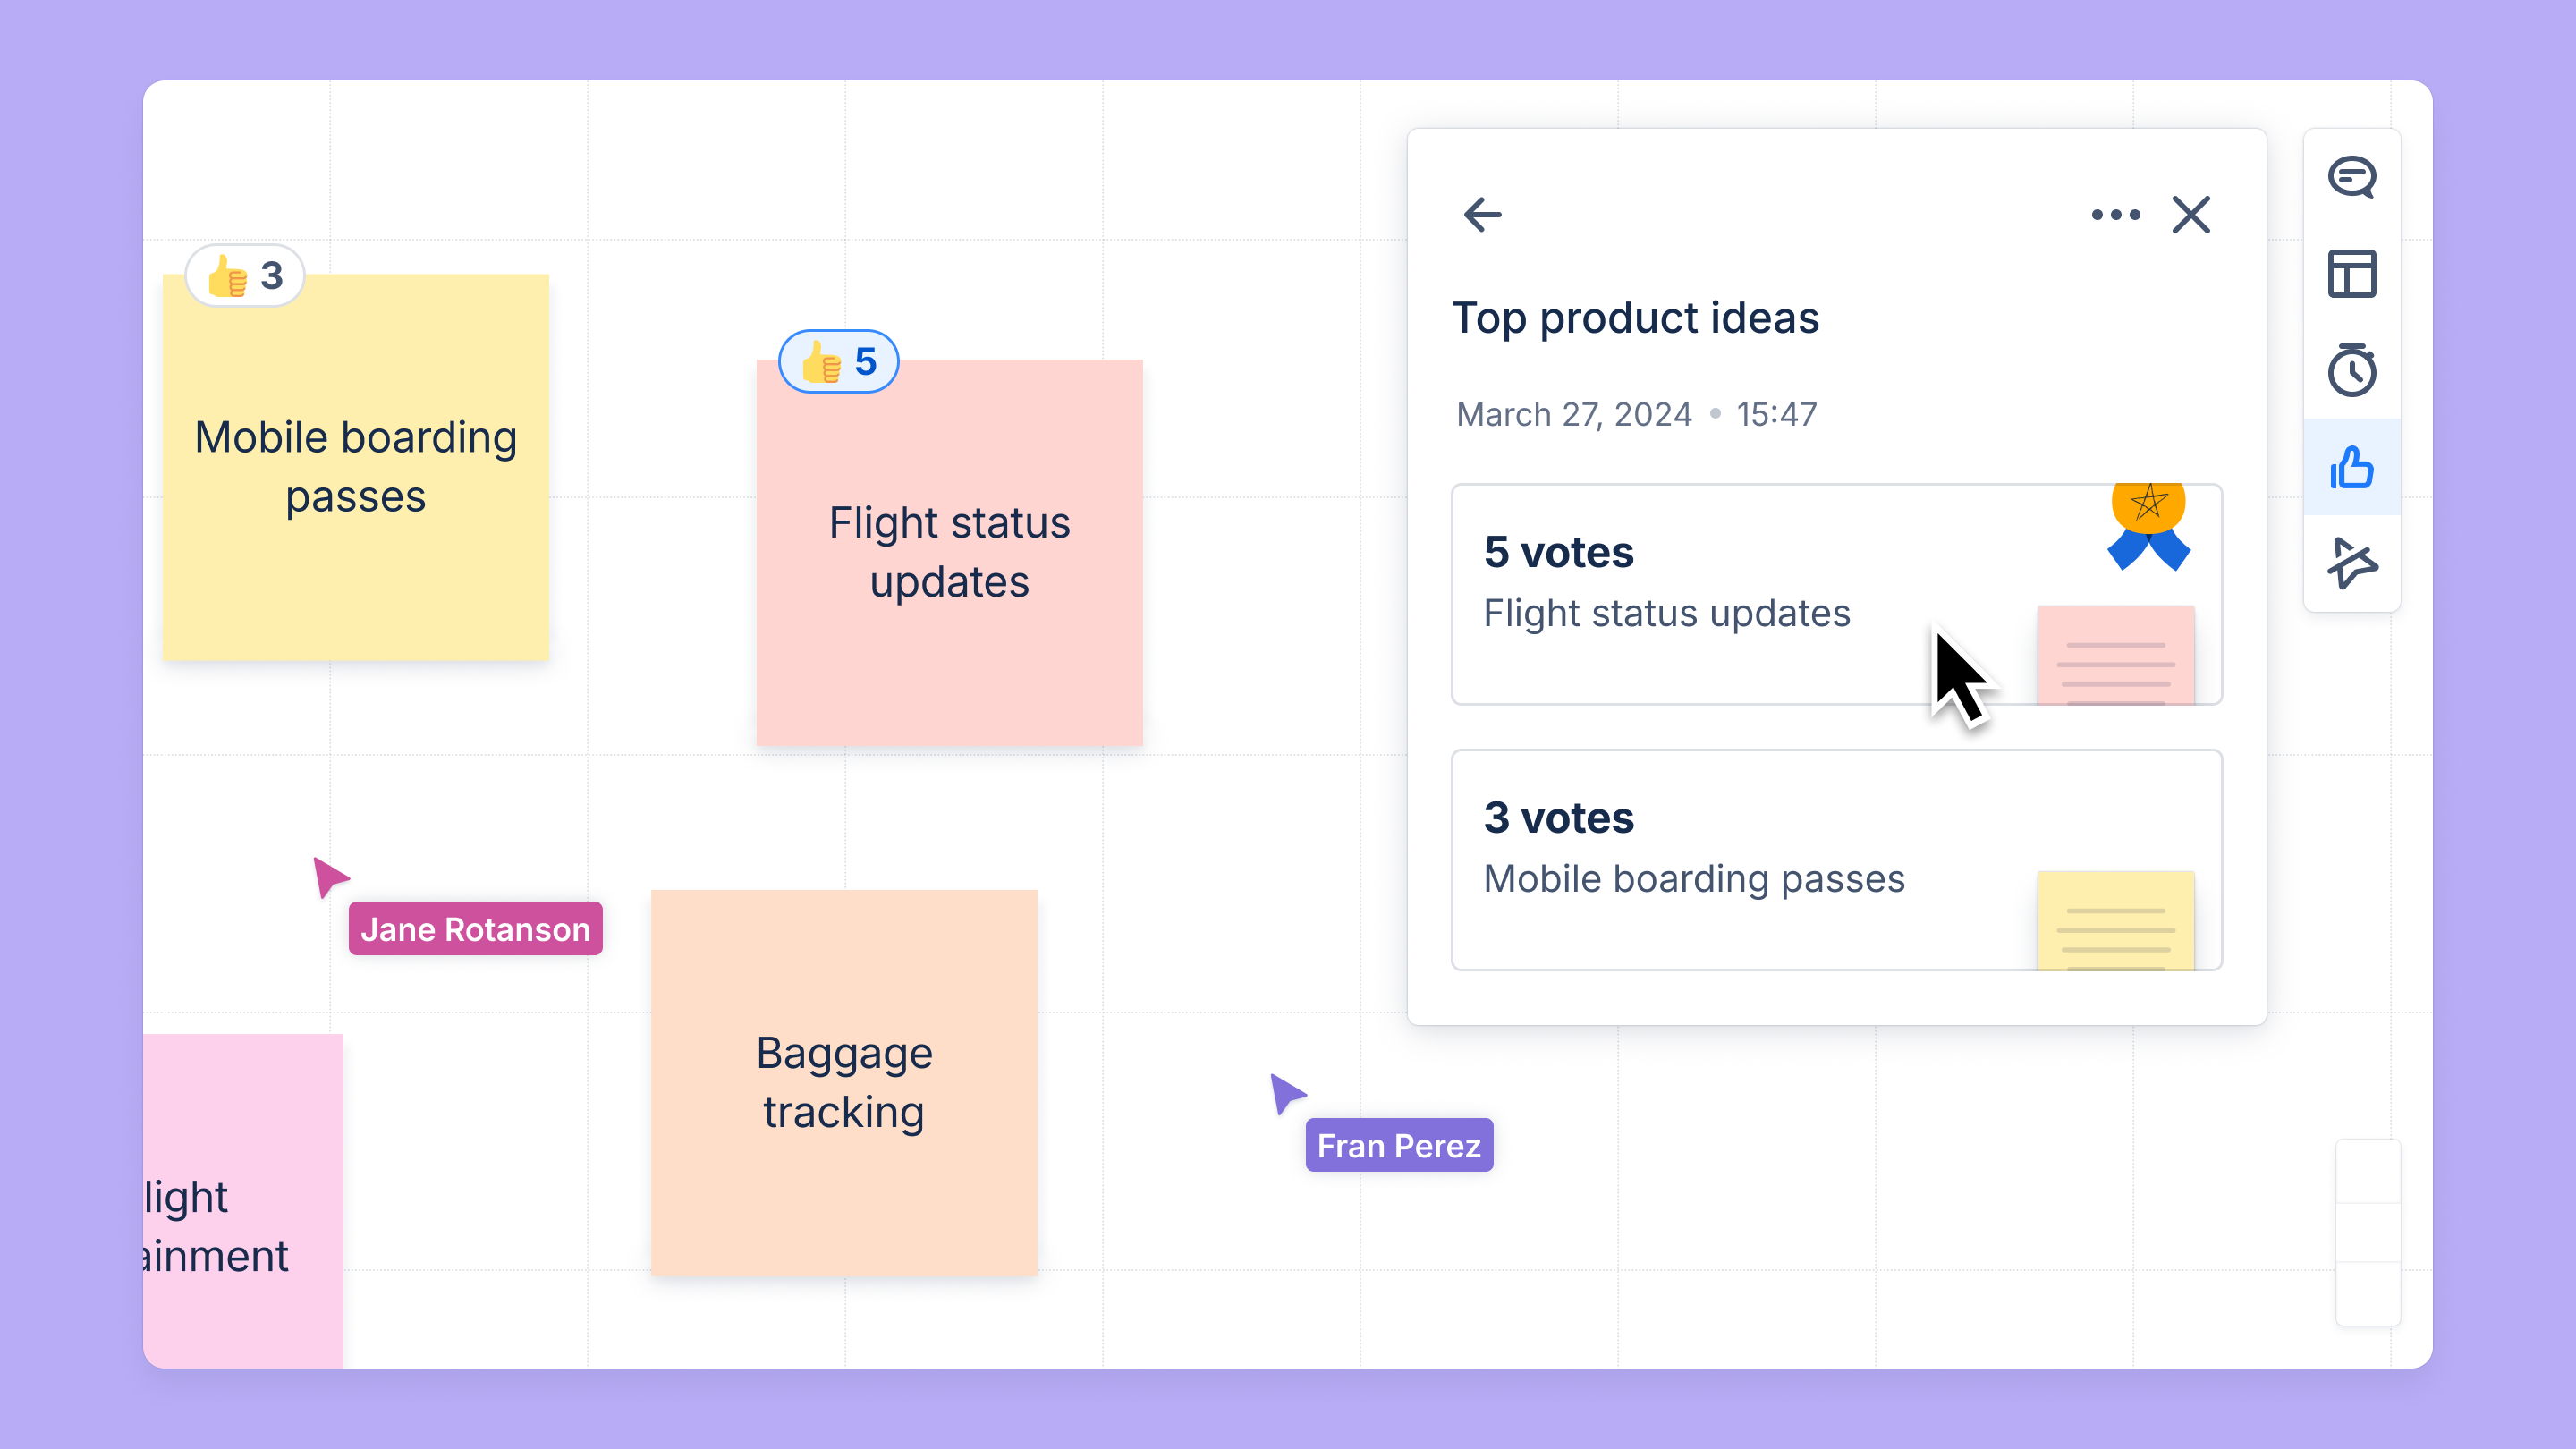Click the winner ribbon badge icon
2576x1449 pixels.
(x=2149, y=527)
